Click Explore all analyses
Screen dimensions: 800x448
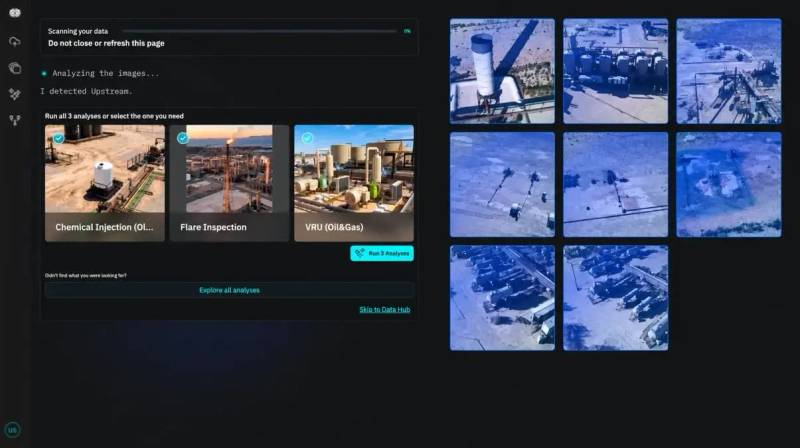229,290
